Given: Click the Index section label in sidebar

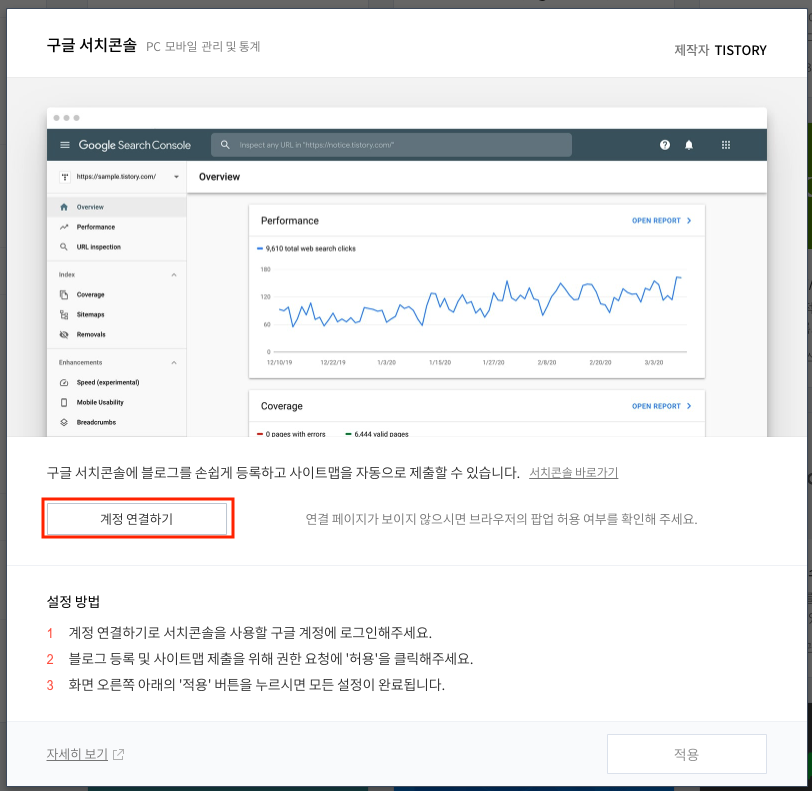Looking at the screenshot, I should (x=67, y=275).
